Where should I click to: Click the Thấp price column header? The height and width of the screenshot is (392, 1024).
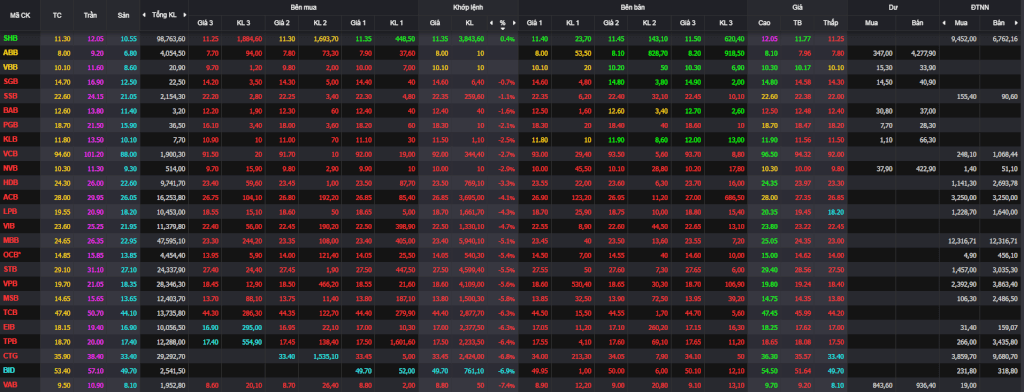coord(831,22)
